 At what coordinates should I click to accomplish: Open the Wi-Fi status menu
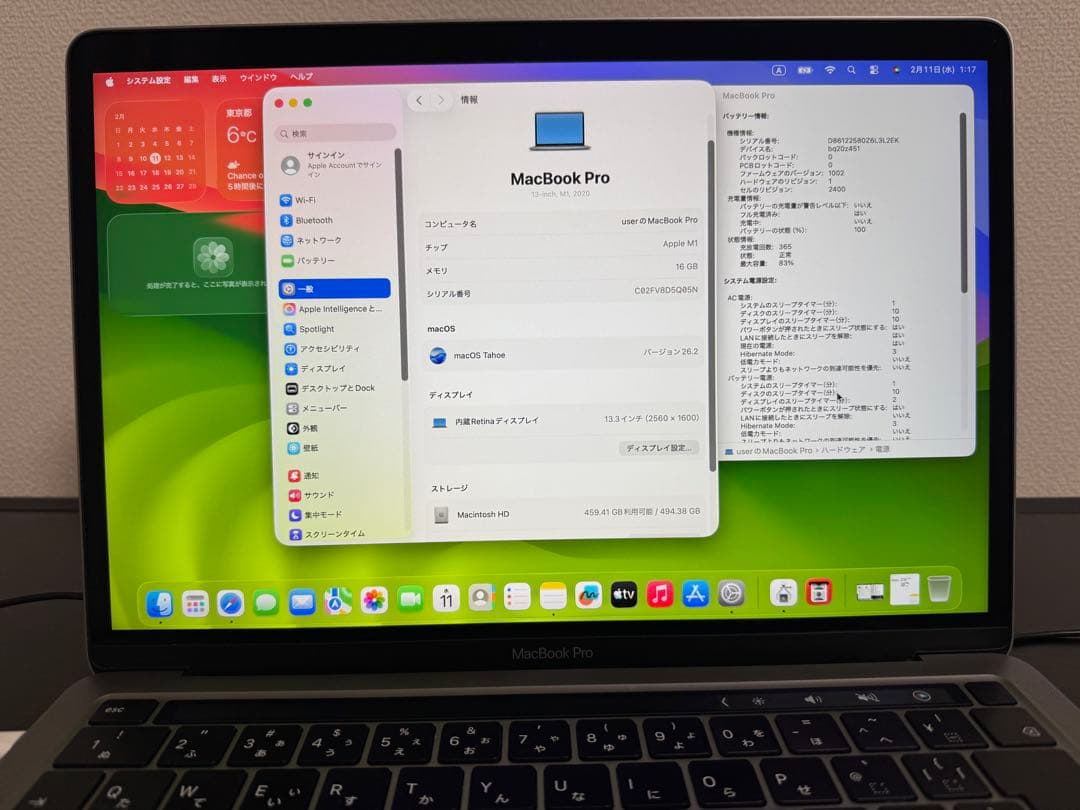pyautogui.click(x=830, y=70)
